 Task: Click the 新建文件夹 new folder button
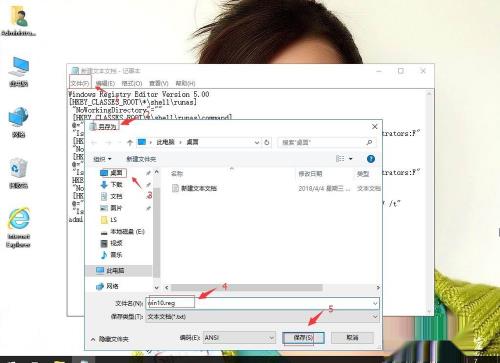pyautogui.click(x=141, y=159)
